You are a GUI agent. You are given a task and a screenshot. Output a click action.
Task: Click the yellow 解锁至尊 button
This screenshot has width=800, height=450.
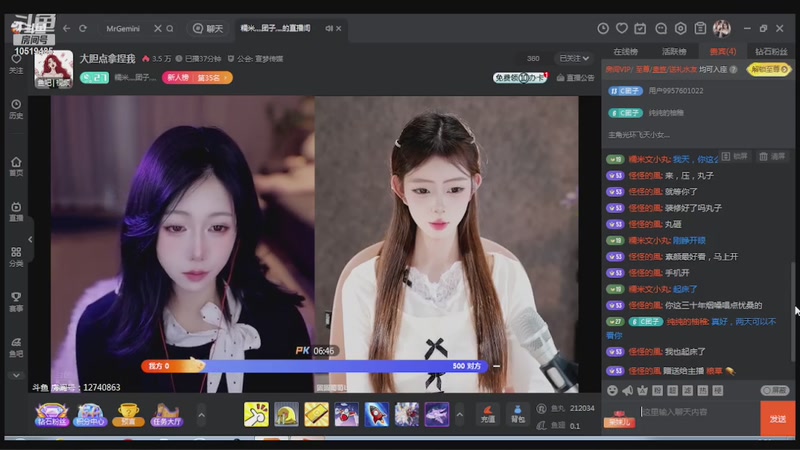click(769, 69)
